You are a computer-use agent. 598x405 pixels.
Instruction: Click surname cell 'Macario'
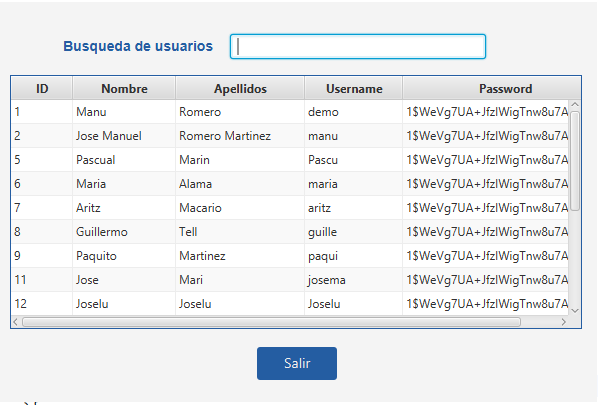240,208
